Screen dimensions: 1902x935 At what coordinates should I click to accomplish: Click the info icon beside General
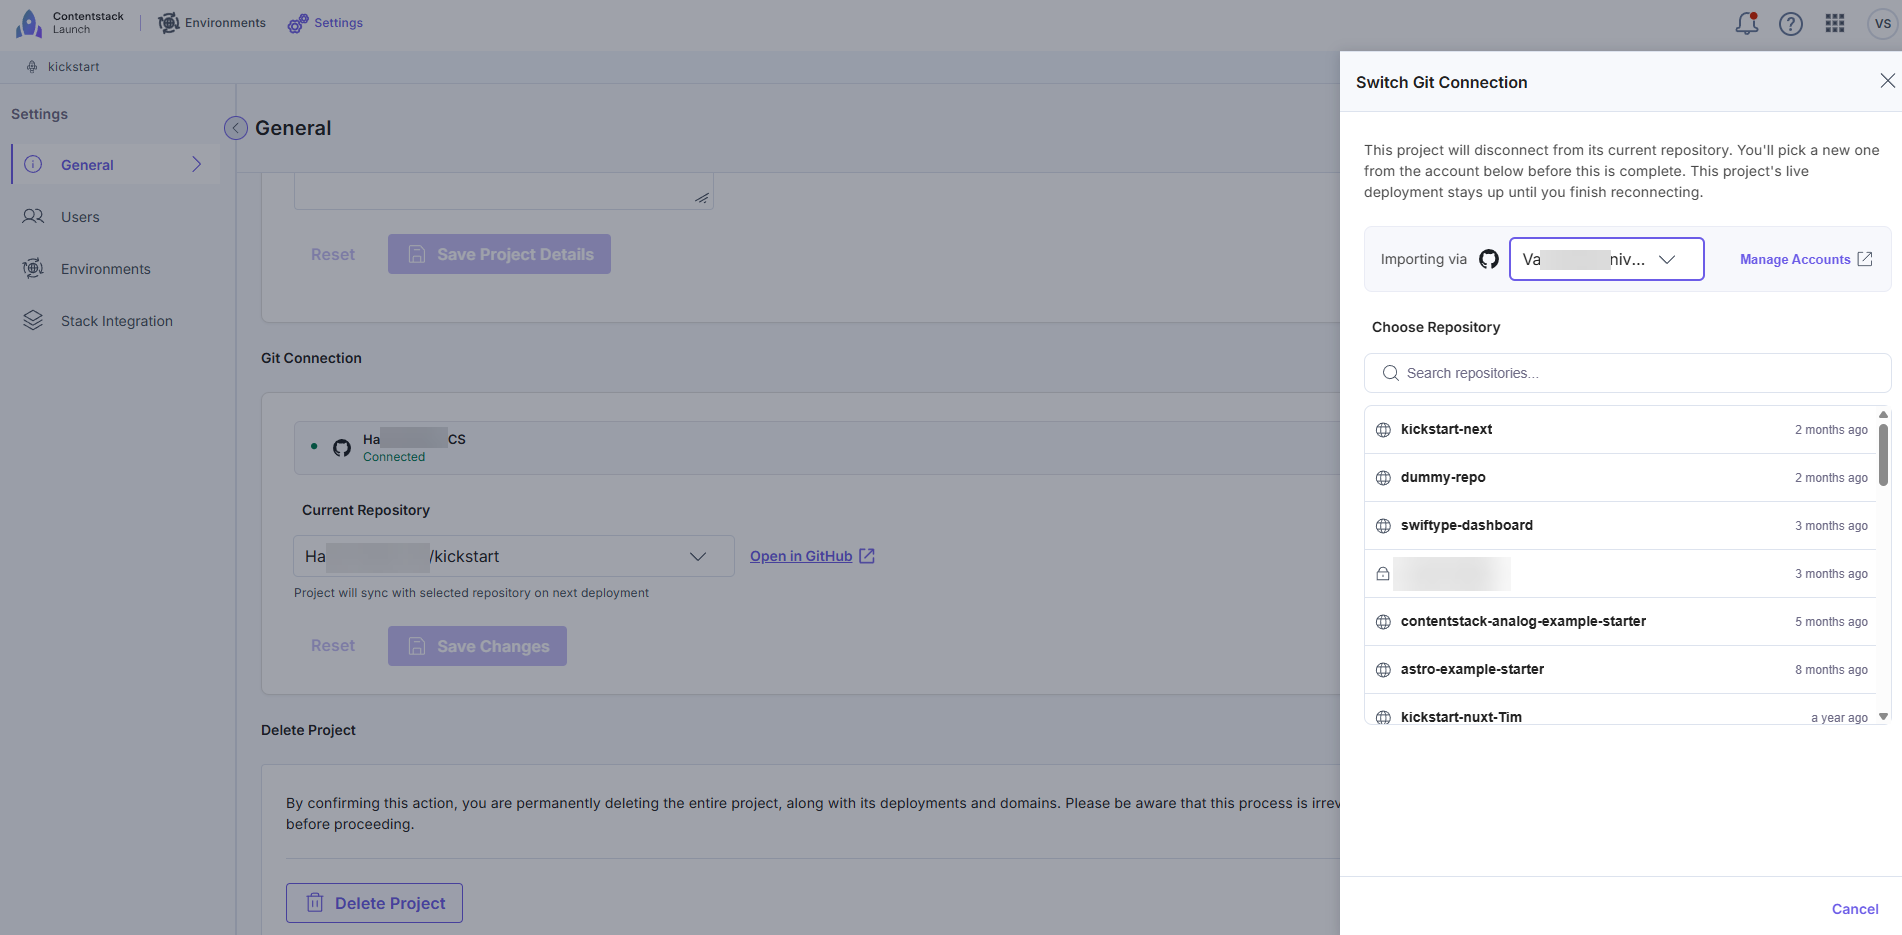pyautogui.click(x=33, y=164)
